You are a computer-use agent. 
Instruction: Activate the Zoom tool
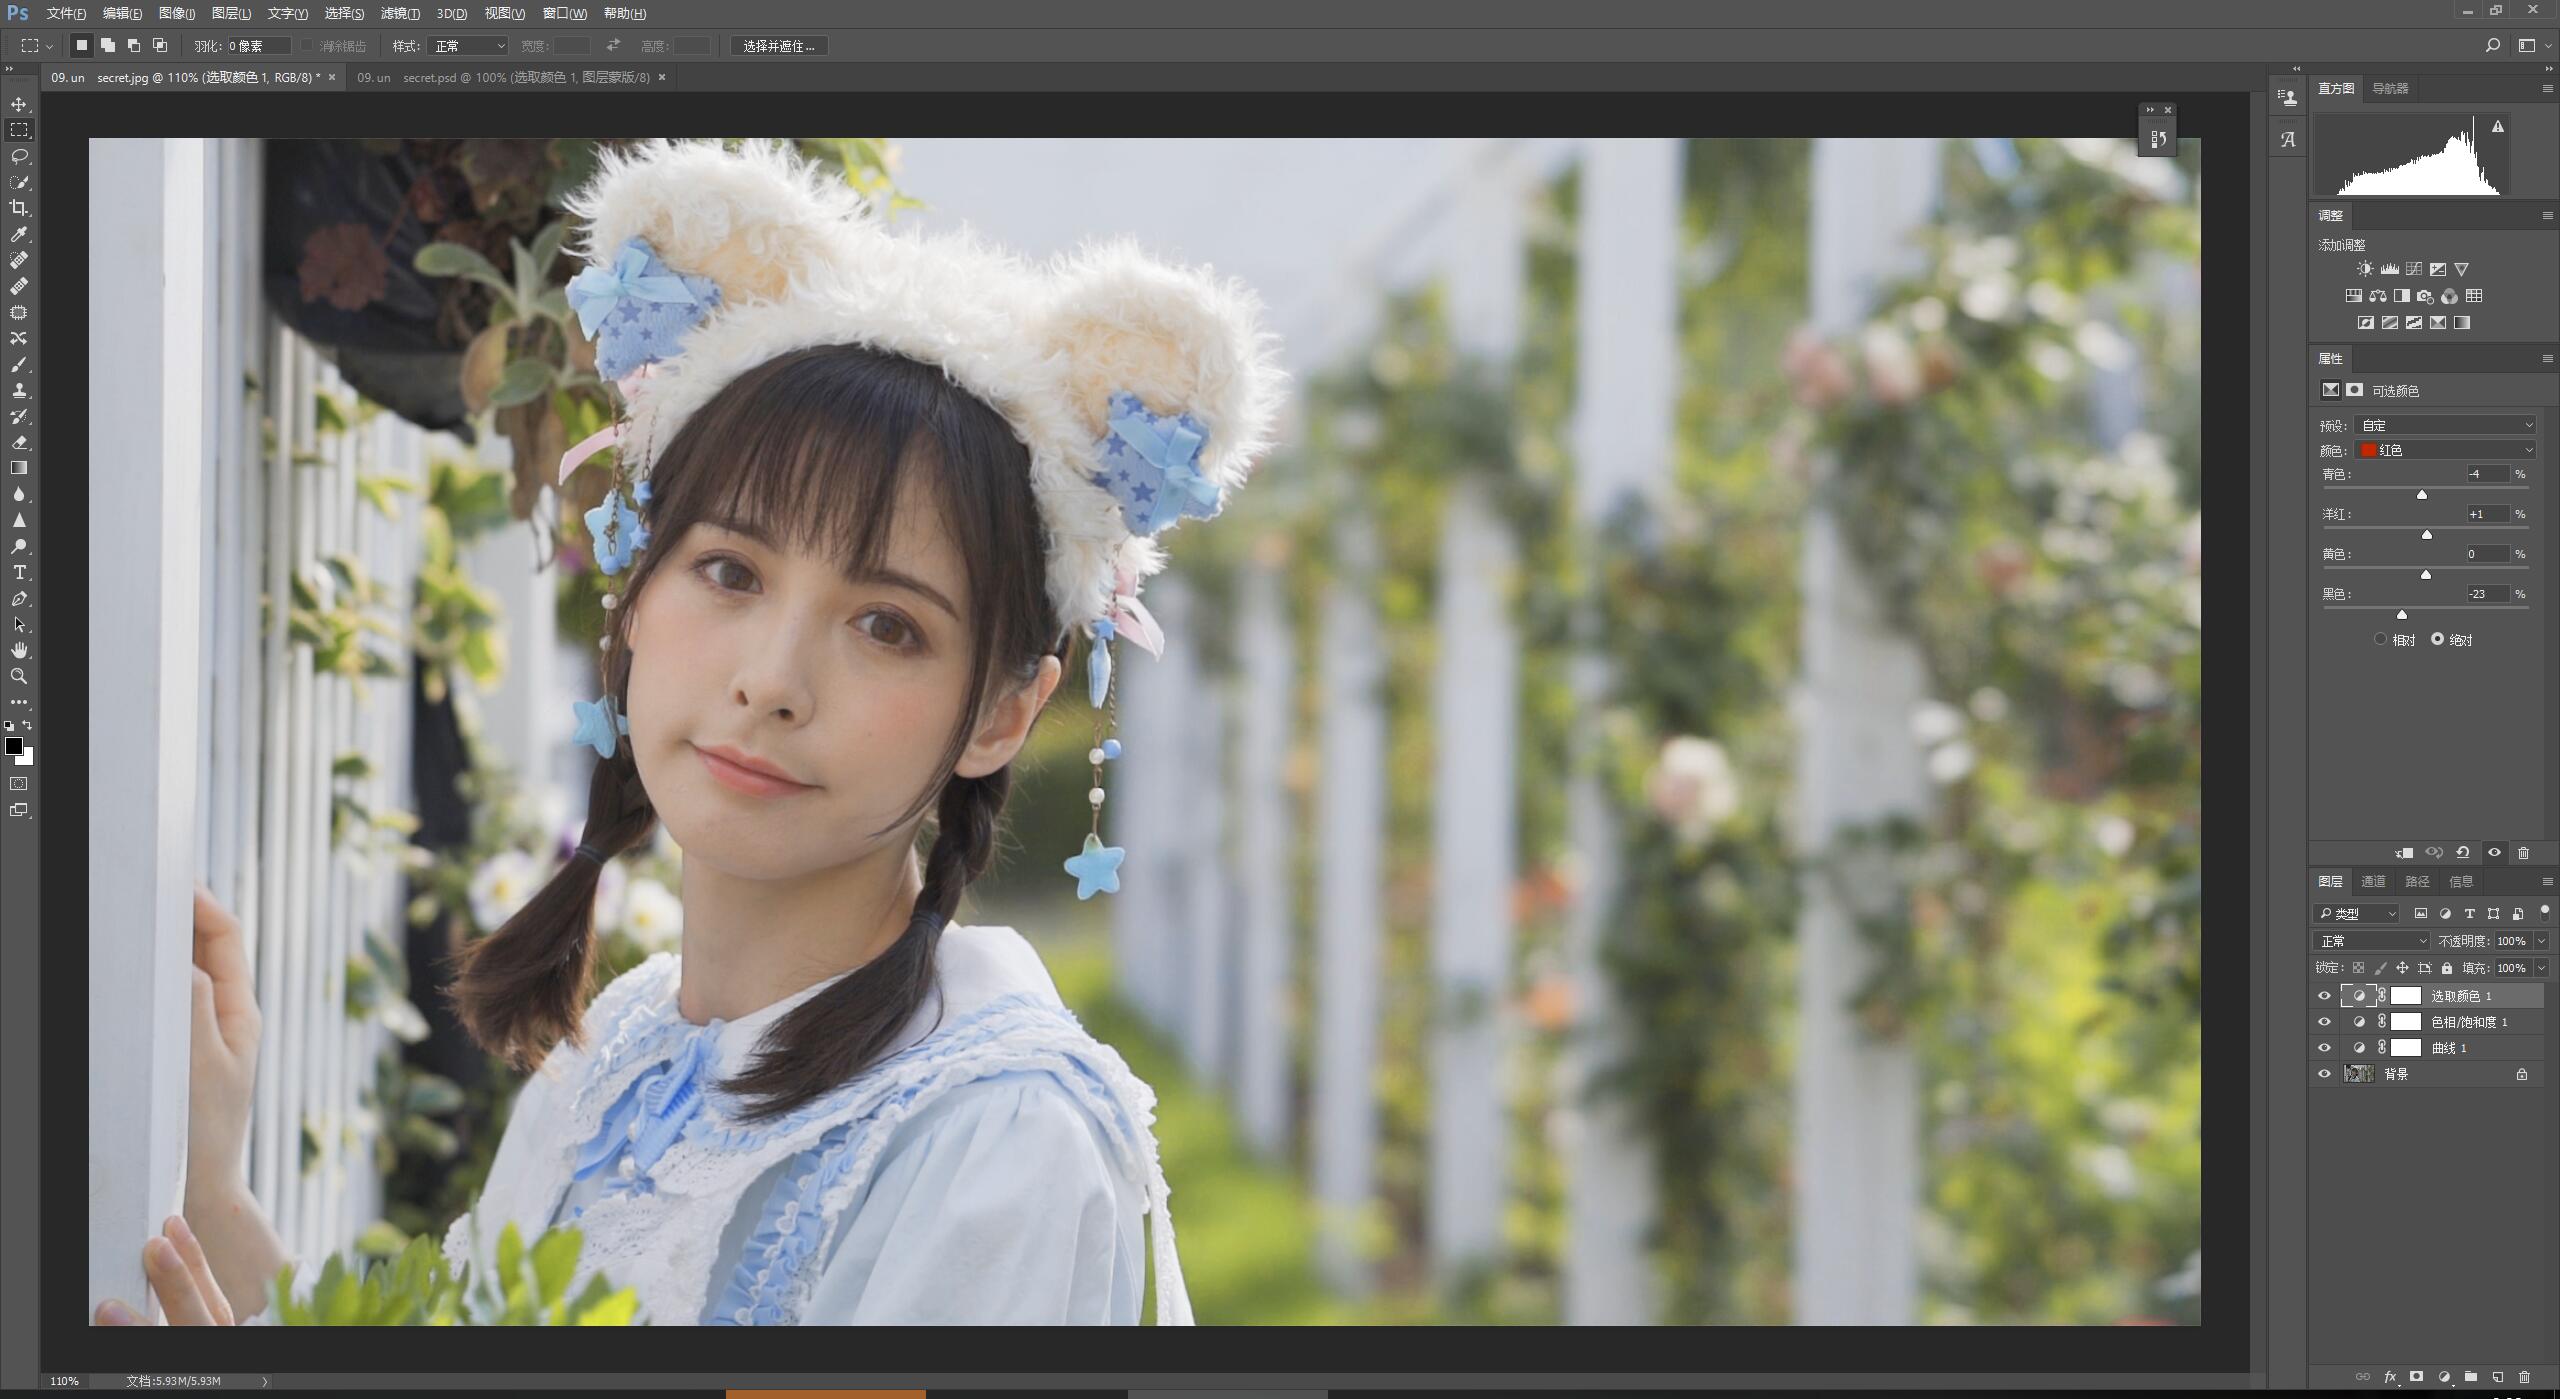tap(19, 676)
